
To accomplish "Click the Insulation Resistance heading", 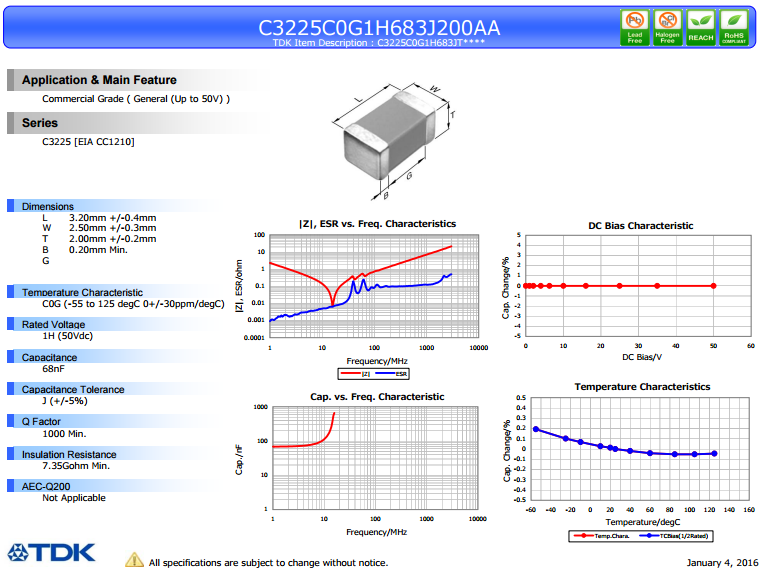I will (69, 454).
